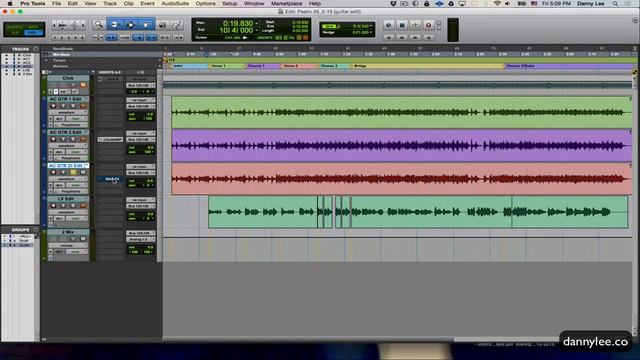This screenshot has width=640, height=360.
Task: Select the AC GTR DI Edit track name
Action: point(66,165)
